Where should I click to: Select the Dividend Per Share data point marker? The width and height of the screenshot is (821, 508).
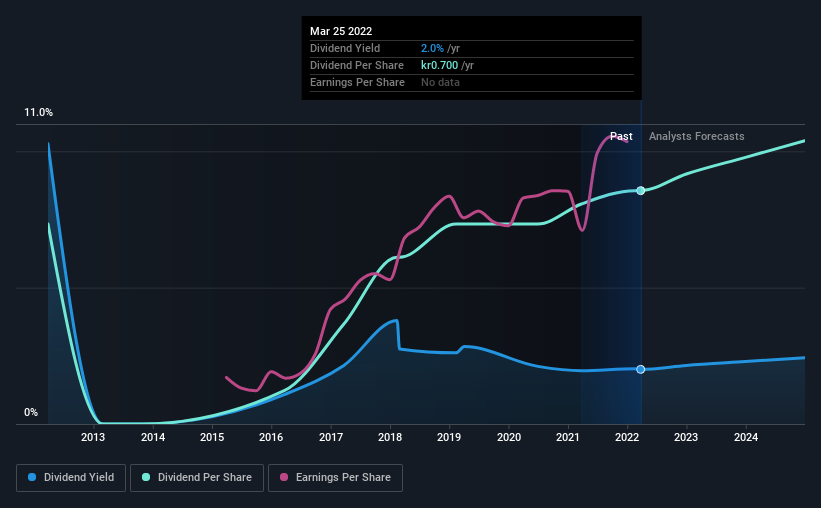tap(640, 191)
